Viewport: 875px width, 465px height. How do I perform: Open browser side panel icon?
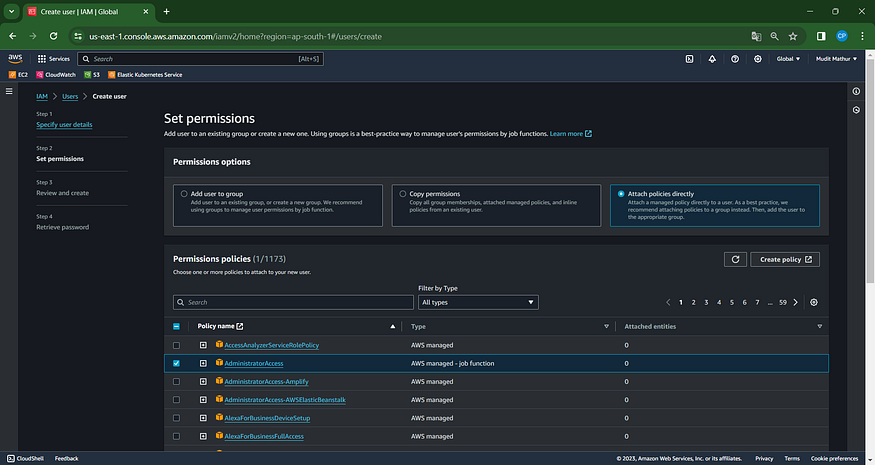point(821,36)
